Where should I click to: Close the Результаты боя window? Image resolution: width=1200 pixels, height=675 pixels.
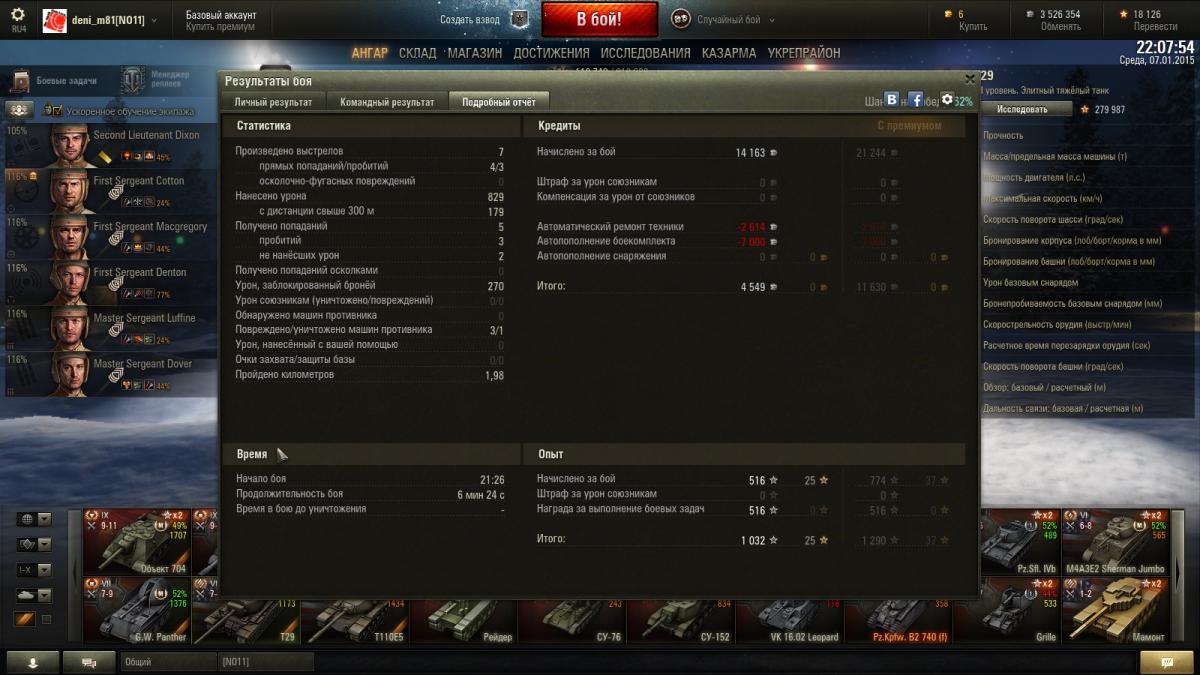click(x=969, y=78)
